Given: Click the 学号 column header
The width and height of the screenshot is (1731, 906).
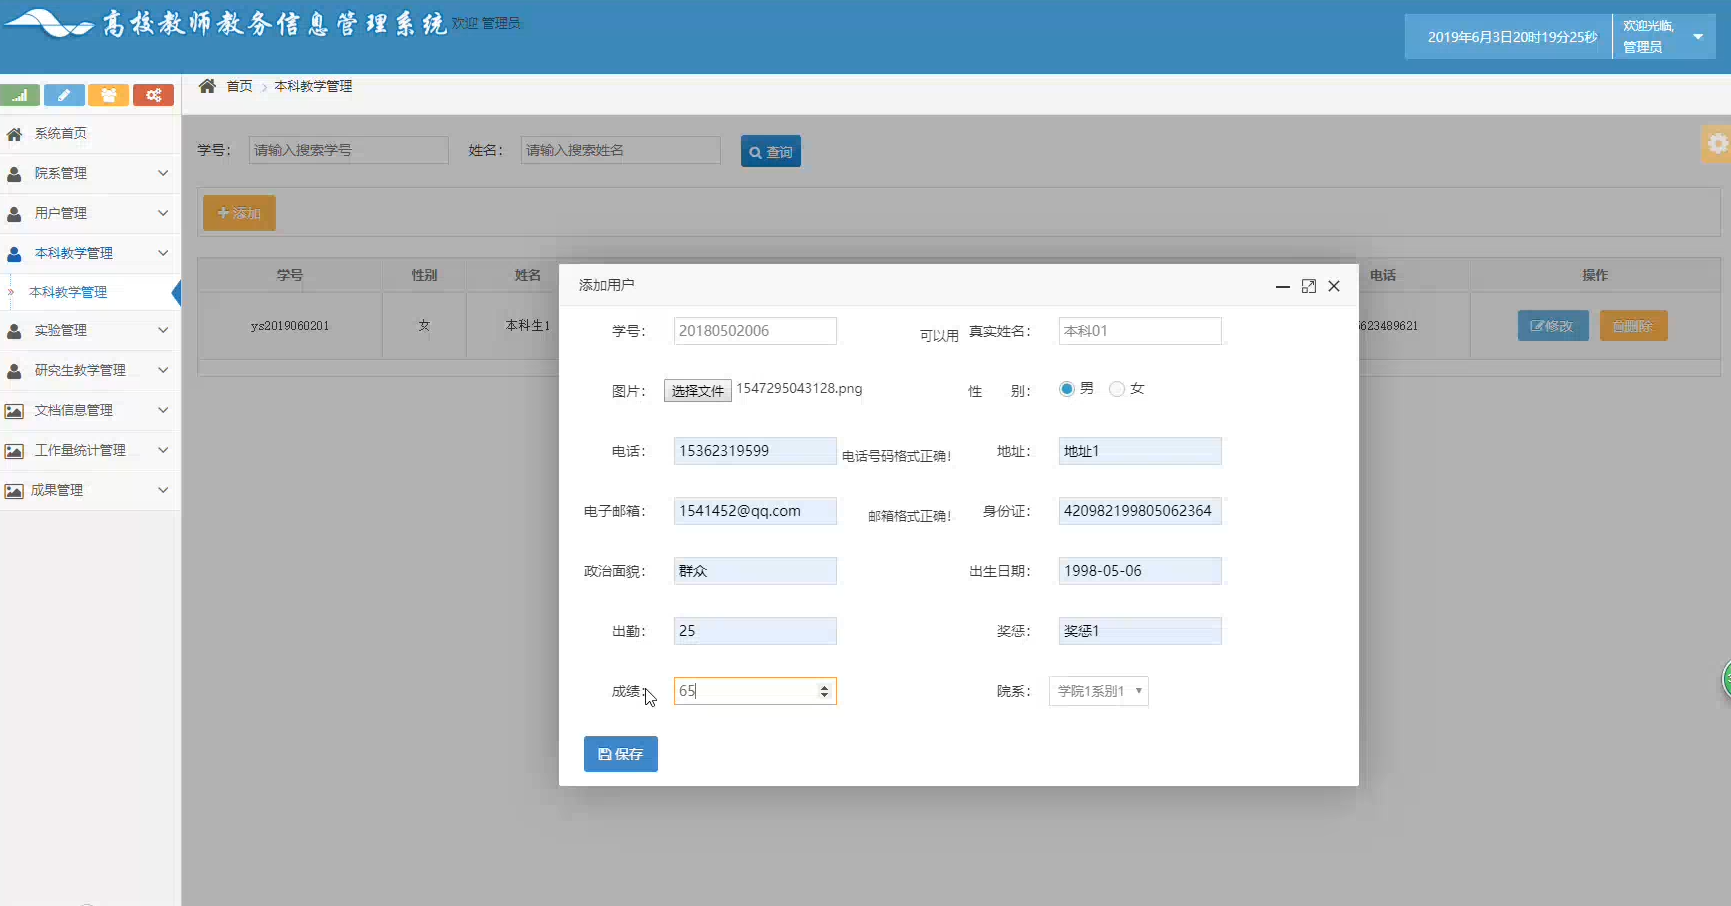Looking at the screenshot, I should pos(290,275).
